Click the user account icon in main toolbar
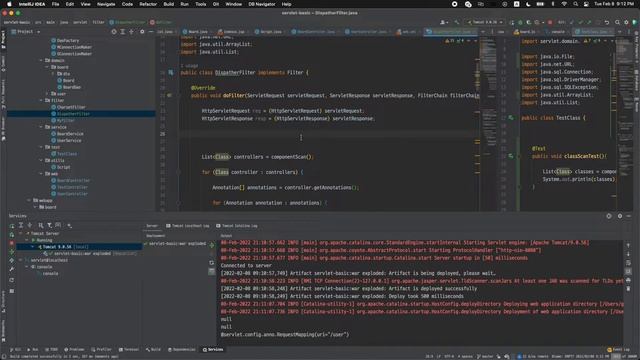This screenshot has height=360, width=640. (x=444, y=22)
